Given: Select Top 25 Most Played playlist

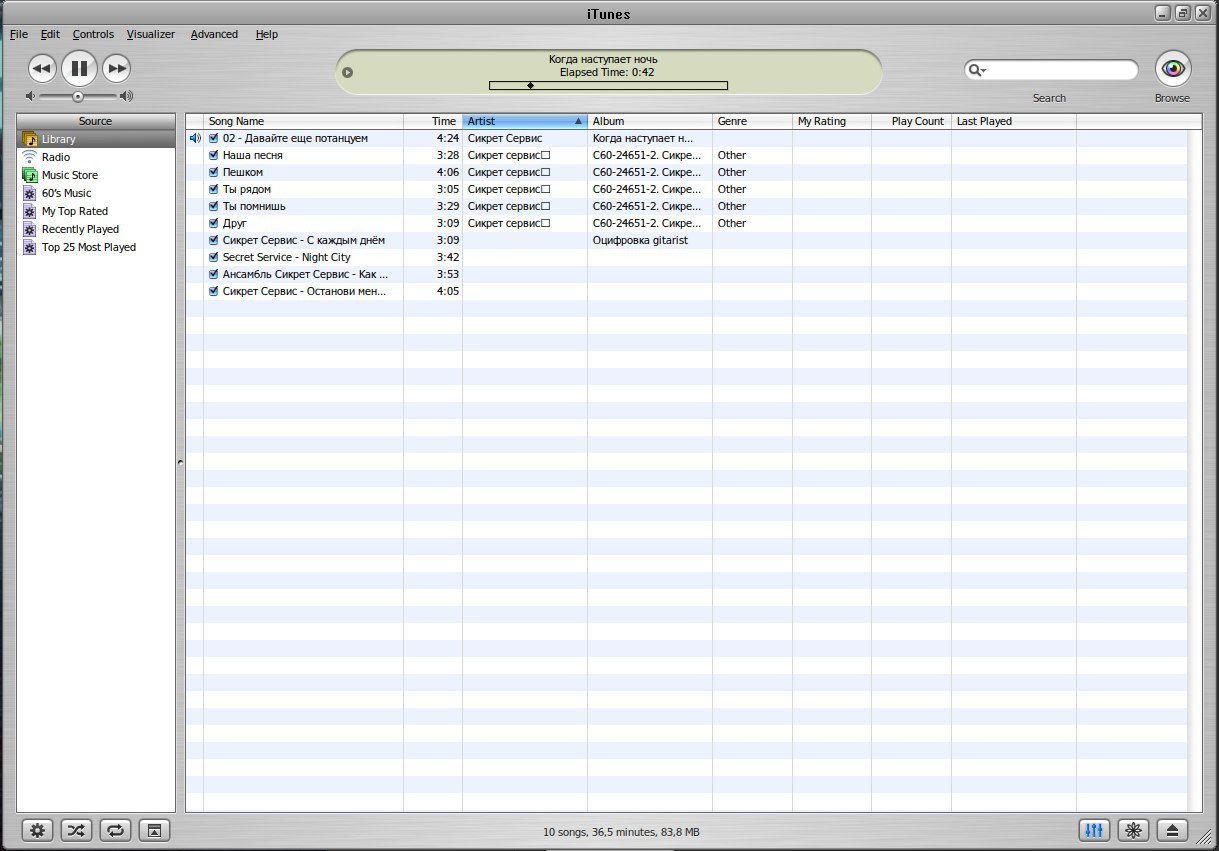Looking at the screenshot, I should [96, 247].
